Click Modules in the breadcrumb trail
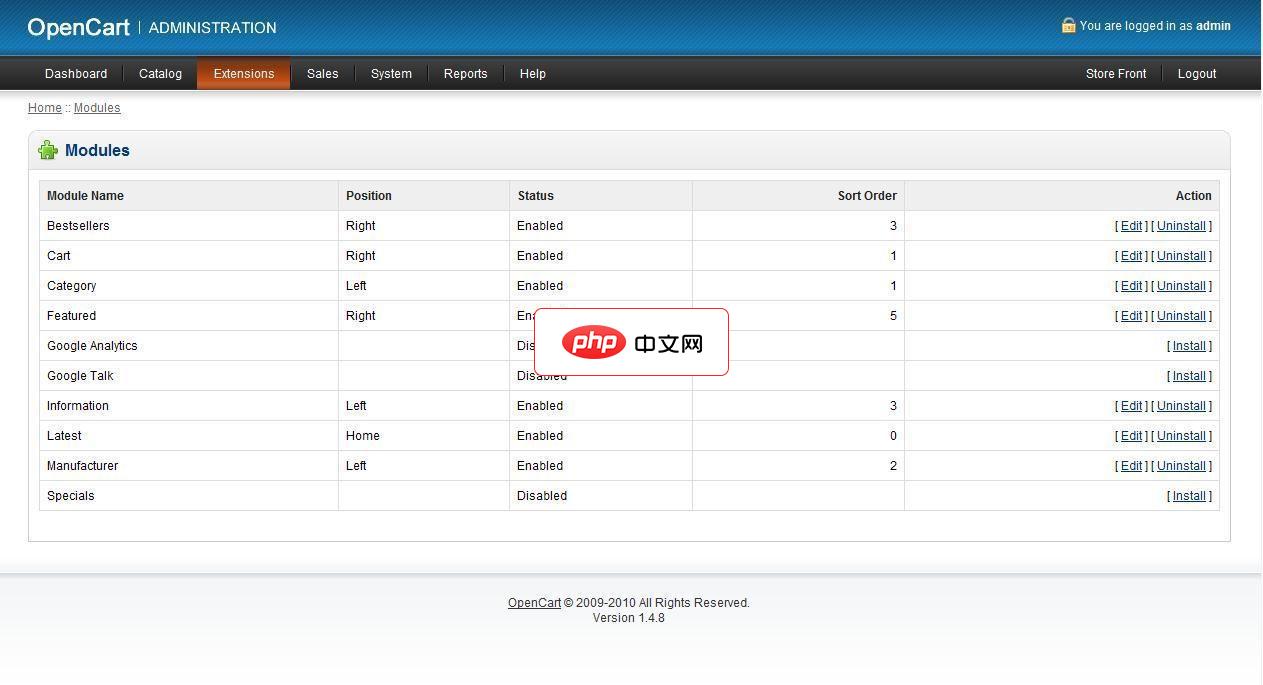 [x=96, y=108]
